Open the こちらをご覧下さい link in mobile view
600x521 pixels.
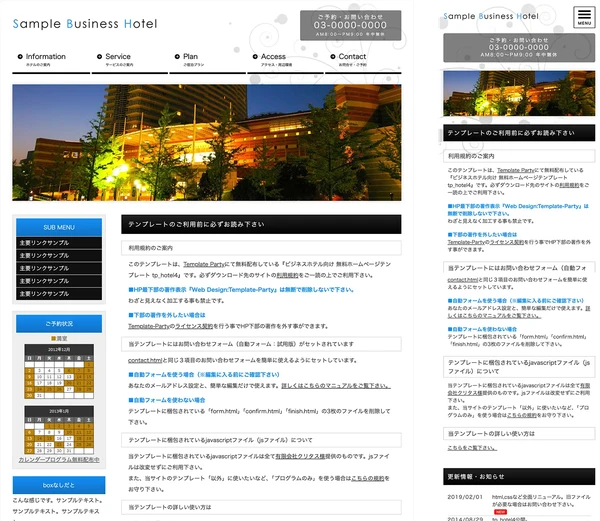click(472, 448)
